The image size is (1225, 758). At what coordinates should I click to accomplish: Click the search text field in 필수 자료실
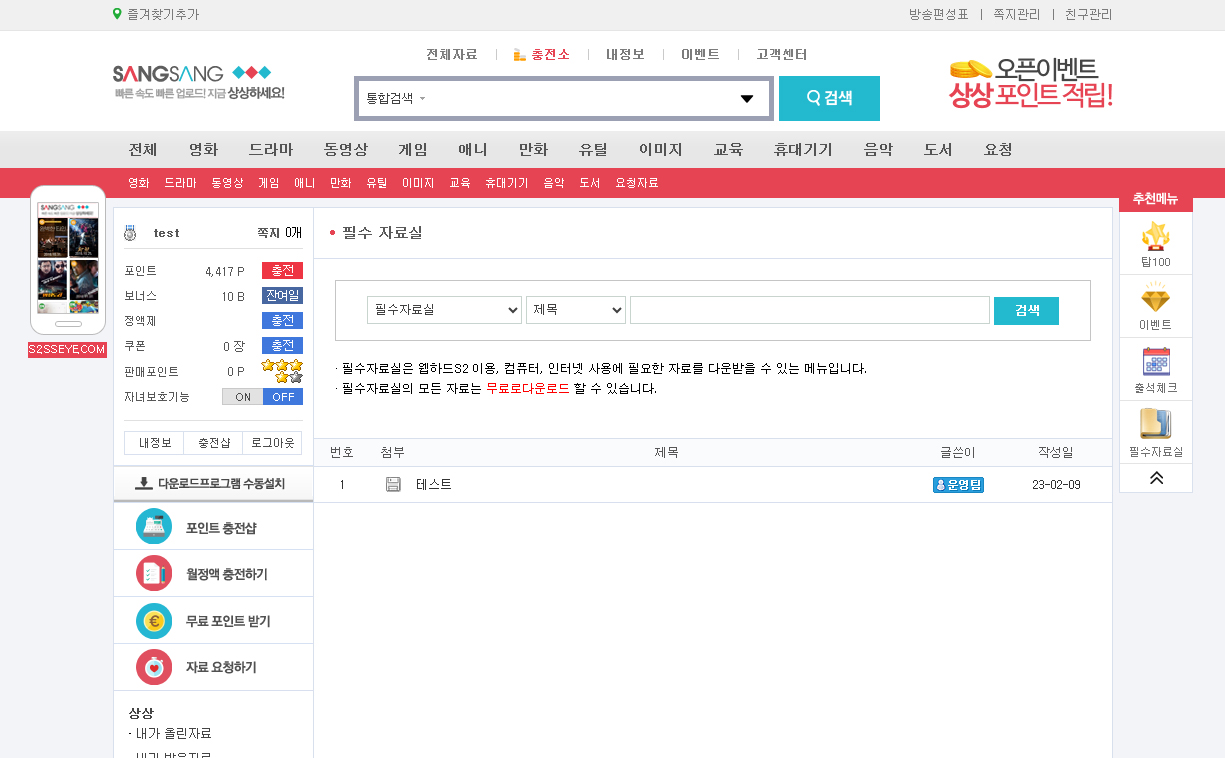809,310
